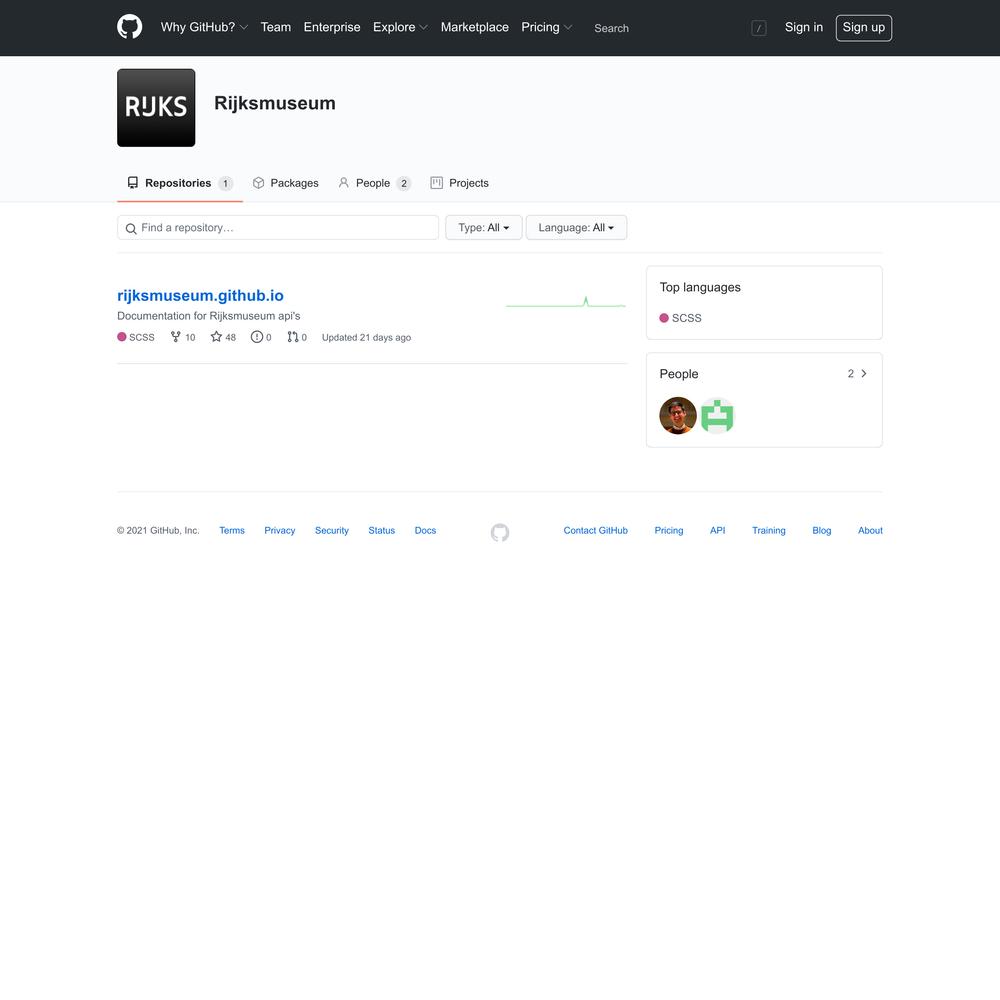Switch to the Repositories tab

tap(180, 183)
